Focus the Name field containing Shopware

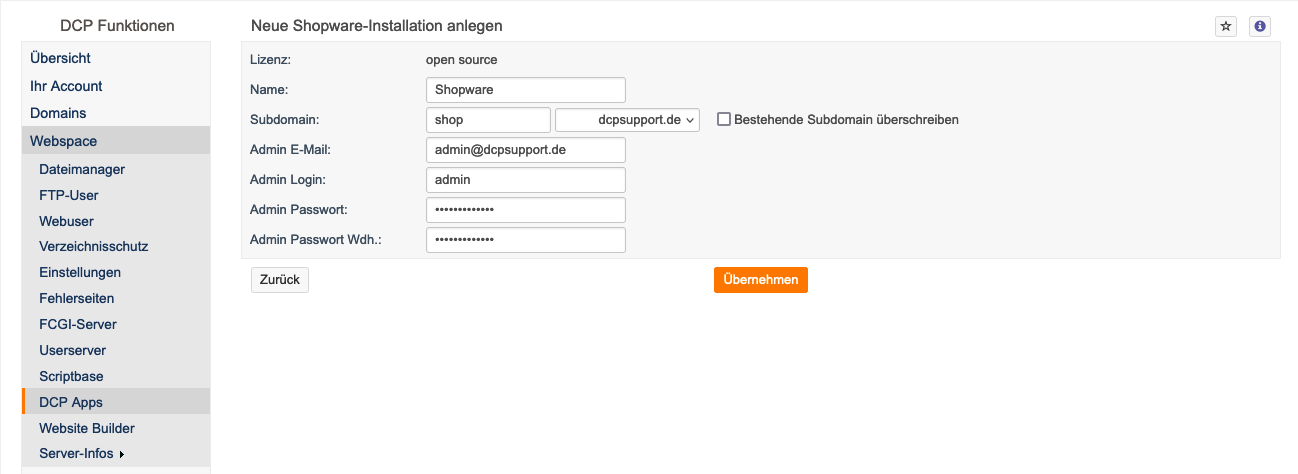coord(526,90)
